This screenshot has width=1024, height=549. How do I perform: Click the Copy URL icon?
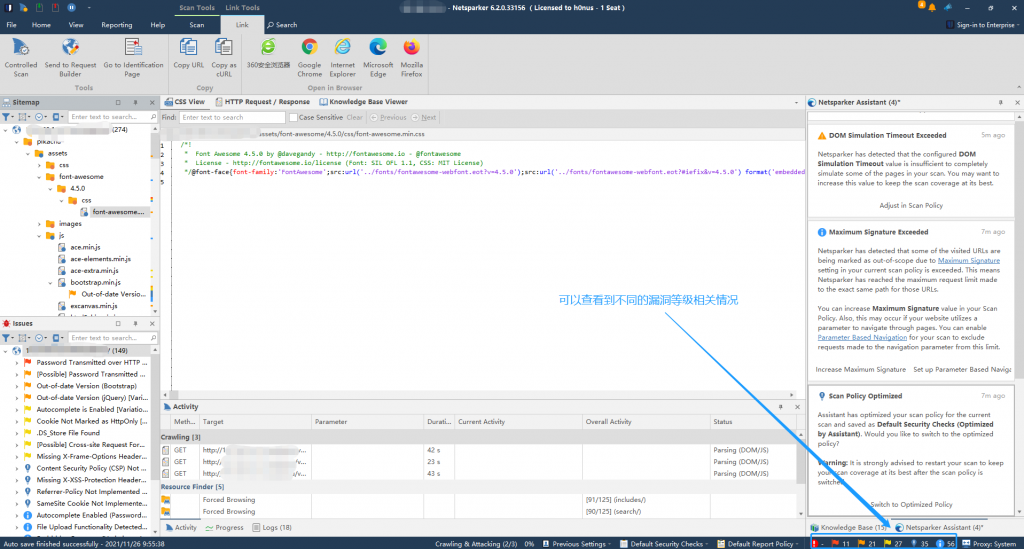pyautogui.click(x=189, y=48)
